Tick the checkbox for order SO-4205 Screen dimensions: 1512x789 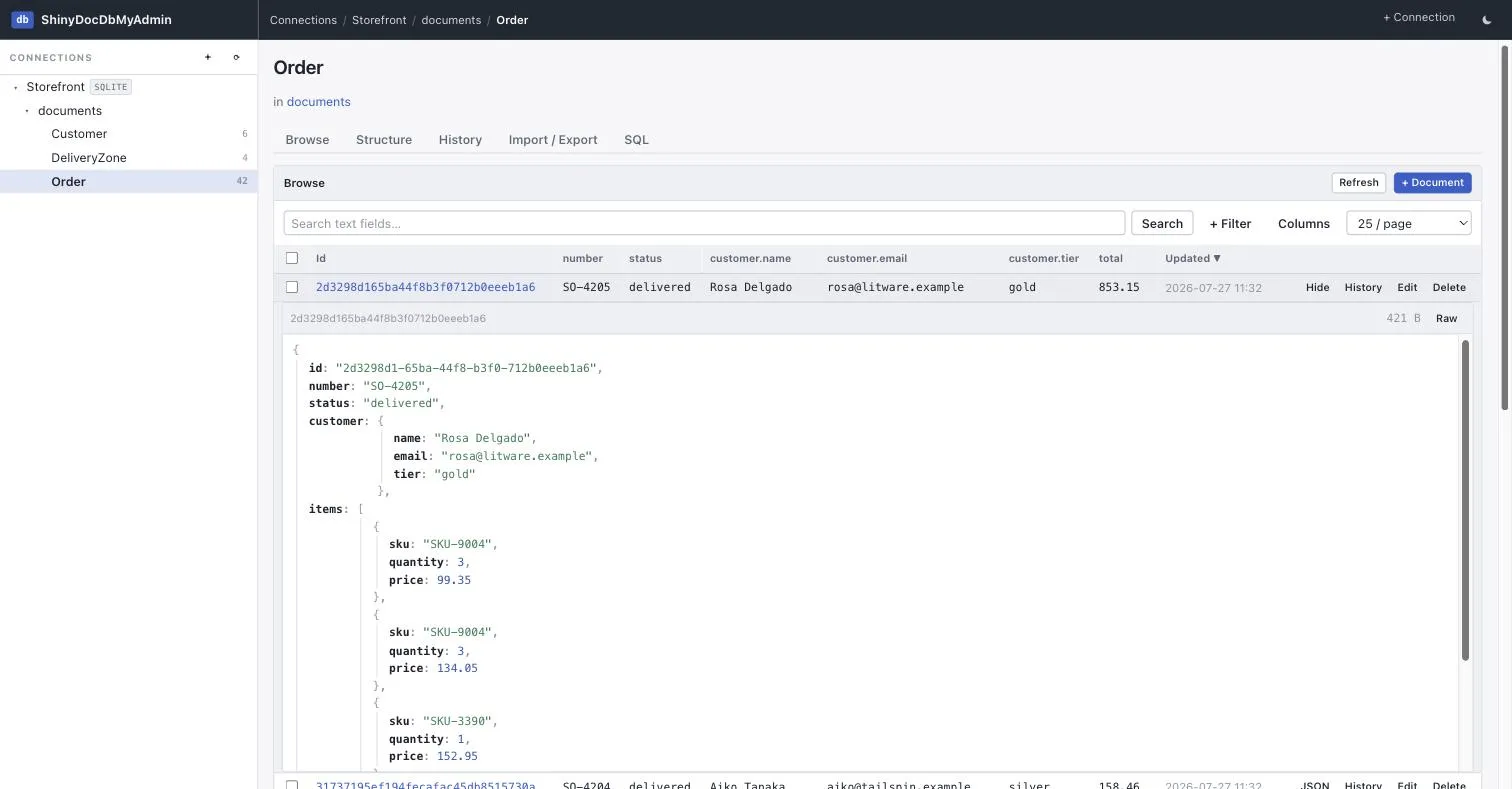point(292,287)
